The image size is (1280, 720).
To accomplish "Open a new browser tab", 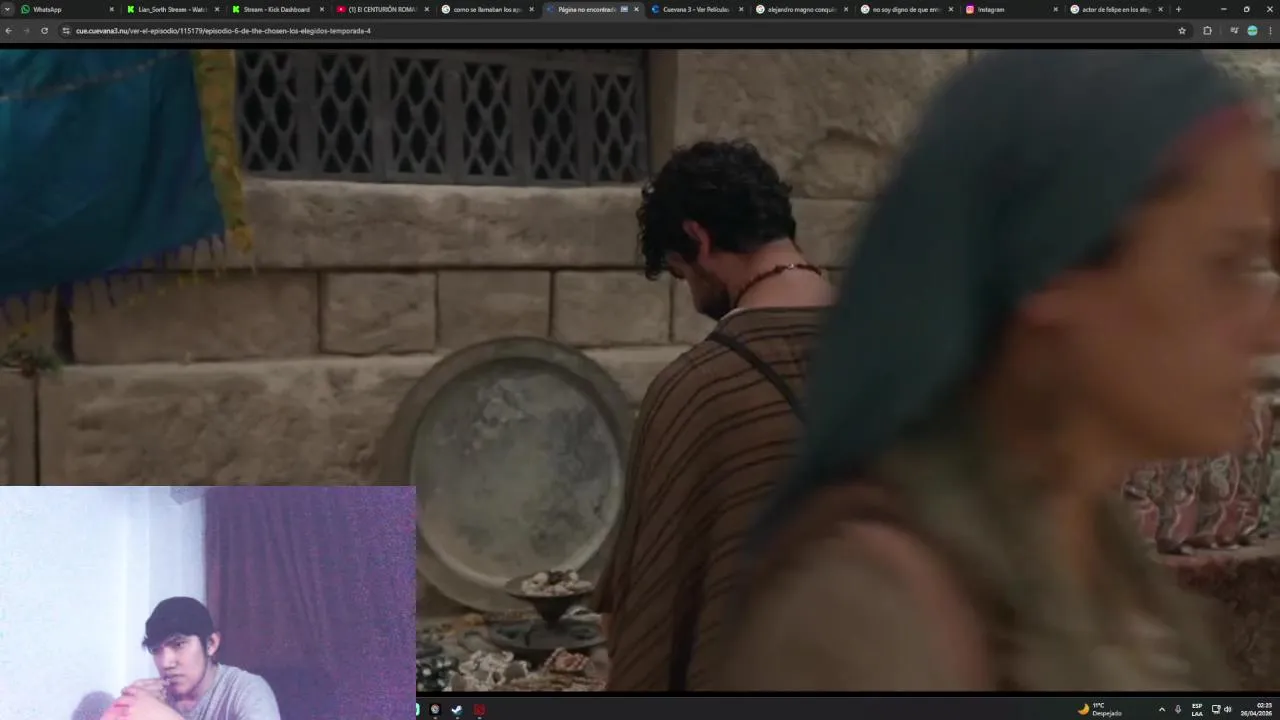I will tap(1178, 9).
